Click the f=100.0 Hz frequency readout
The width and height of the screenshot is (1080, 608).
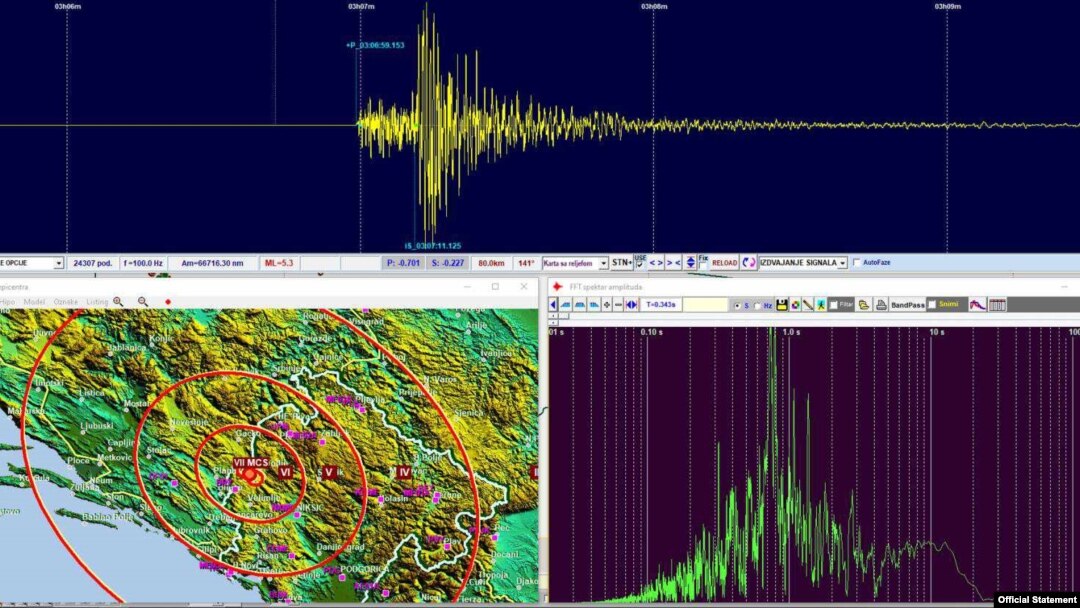[143, 263]
